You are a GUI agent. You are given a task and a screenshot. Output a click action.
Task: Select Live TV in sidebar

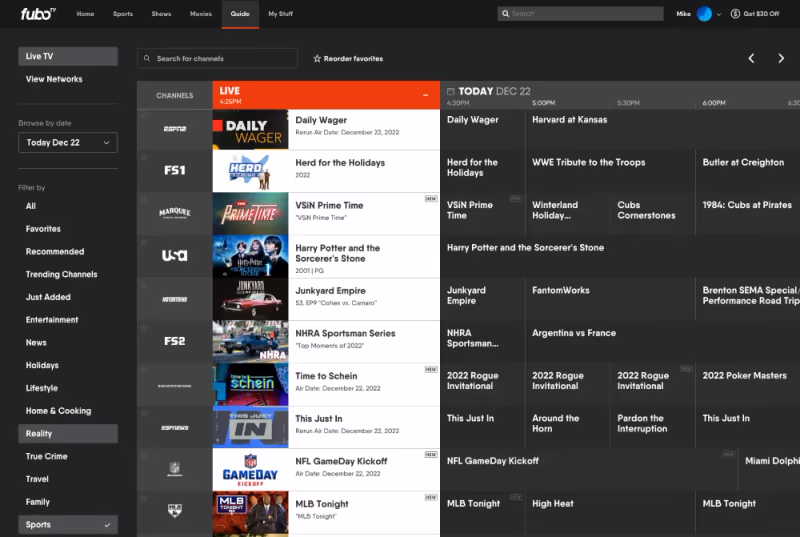[68, 56]
